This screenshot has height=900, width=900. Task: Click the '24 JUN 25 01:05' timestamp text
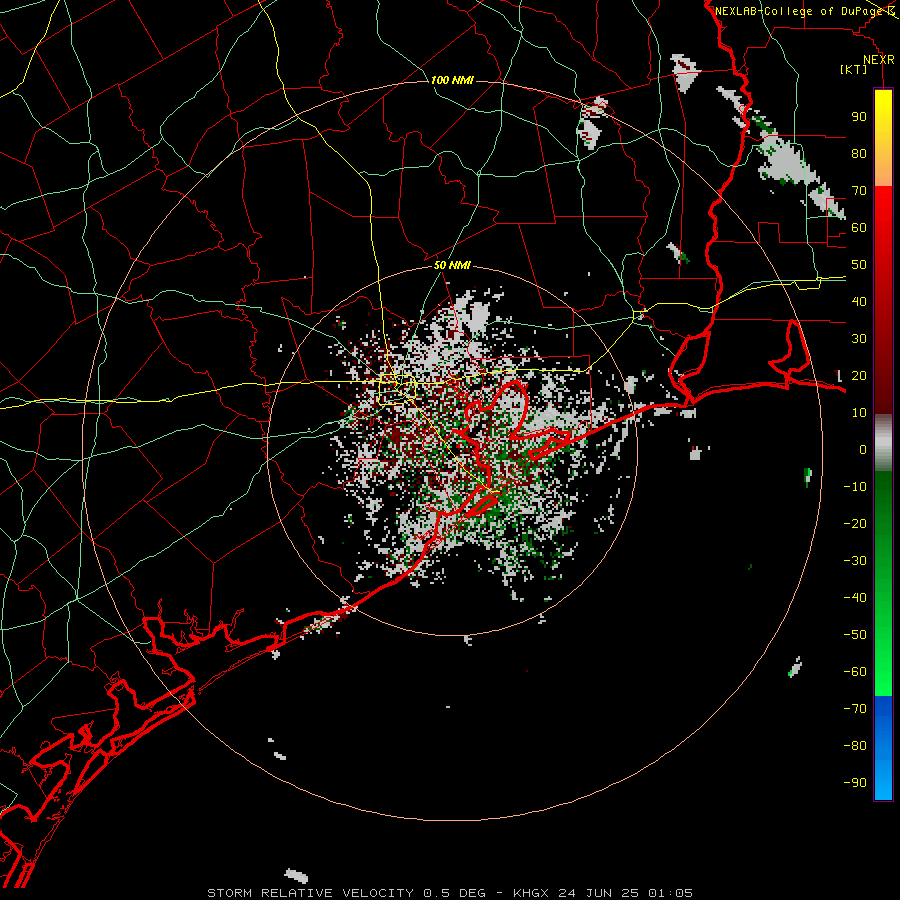click(625, 893)
